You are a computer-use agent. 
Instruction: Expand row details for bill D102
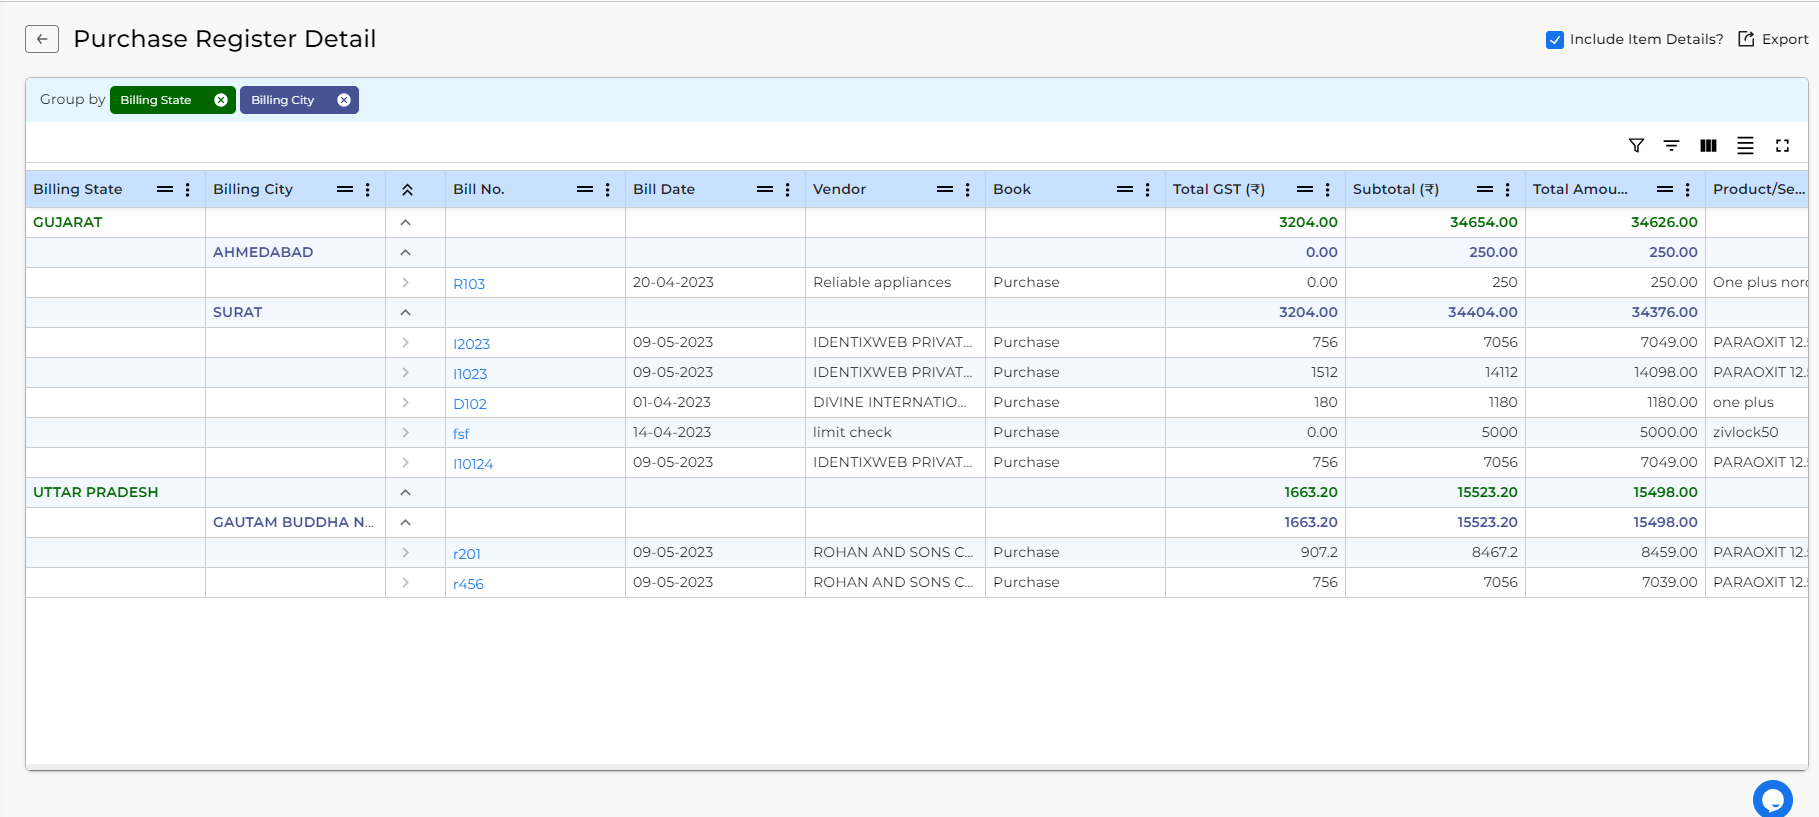(405, 402)
